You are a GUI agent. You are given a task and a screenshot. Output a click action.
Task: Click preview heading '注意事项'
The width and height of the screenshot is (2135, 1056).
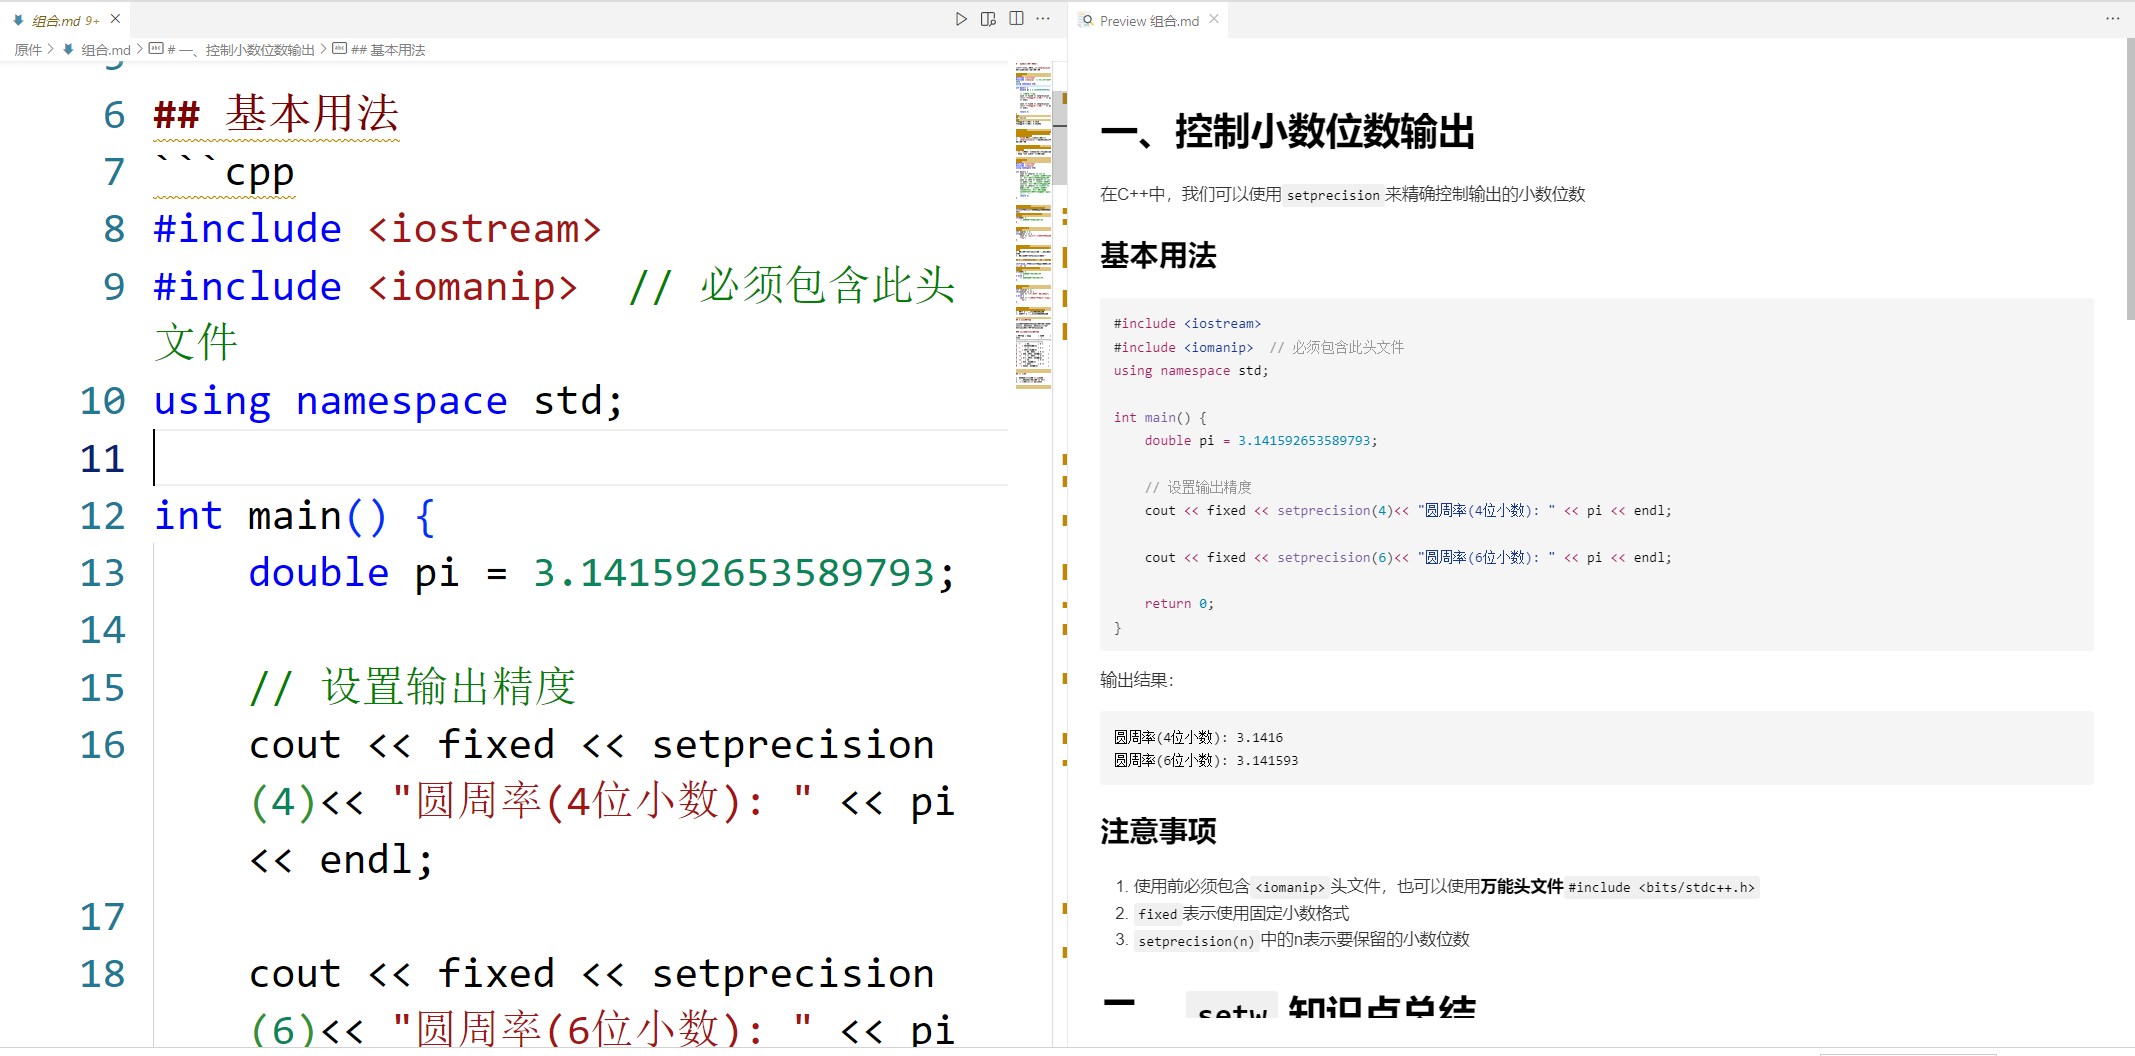[x=1158, y=832]
